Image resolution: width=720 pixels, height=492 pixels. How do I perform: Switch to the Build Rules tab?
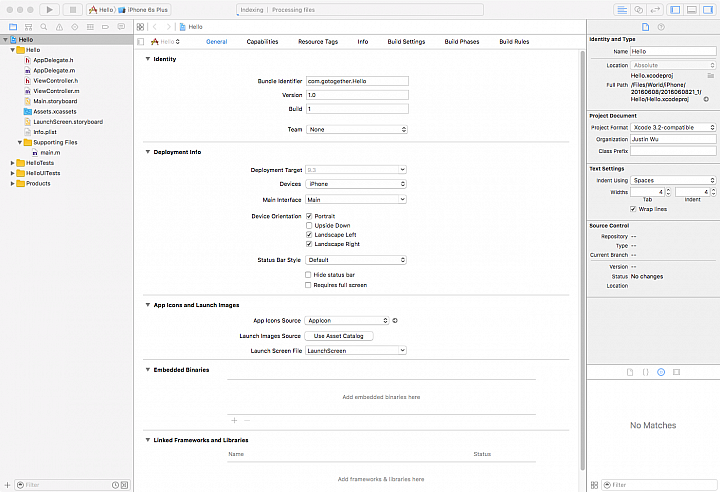click(x=514, y=42)
